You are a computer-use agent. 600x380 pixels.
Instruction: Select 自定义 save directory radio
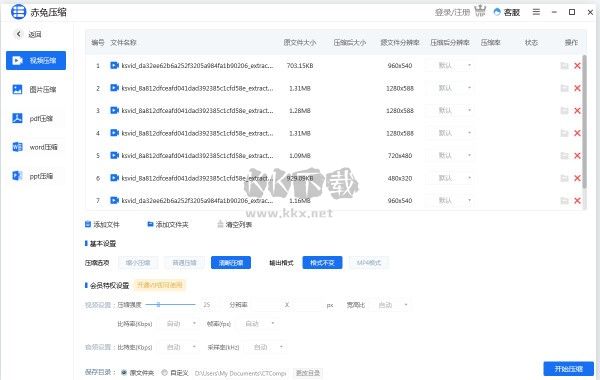pos(165,372)
